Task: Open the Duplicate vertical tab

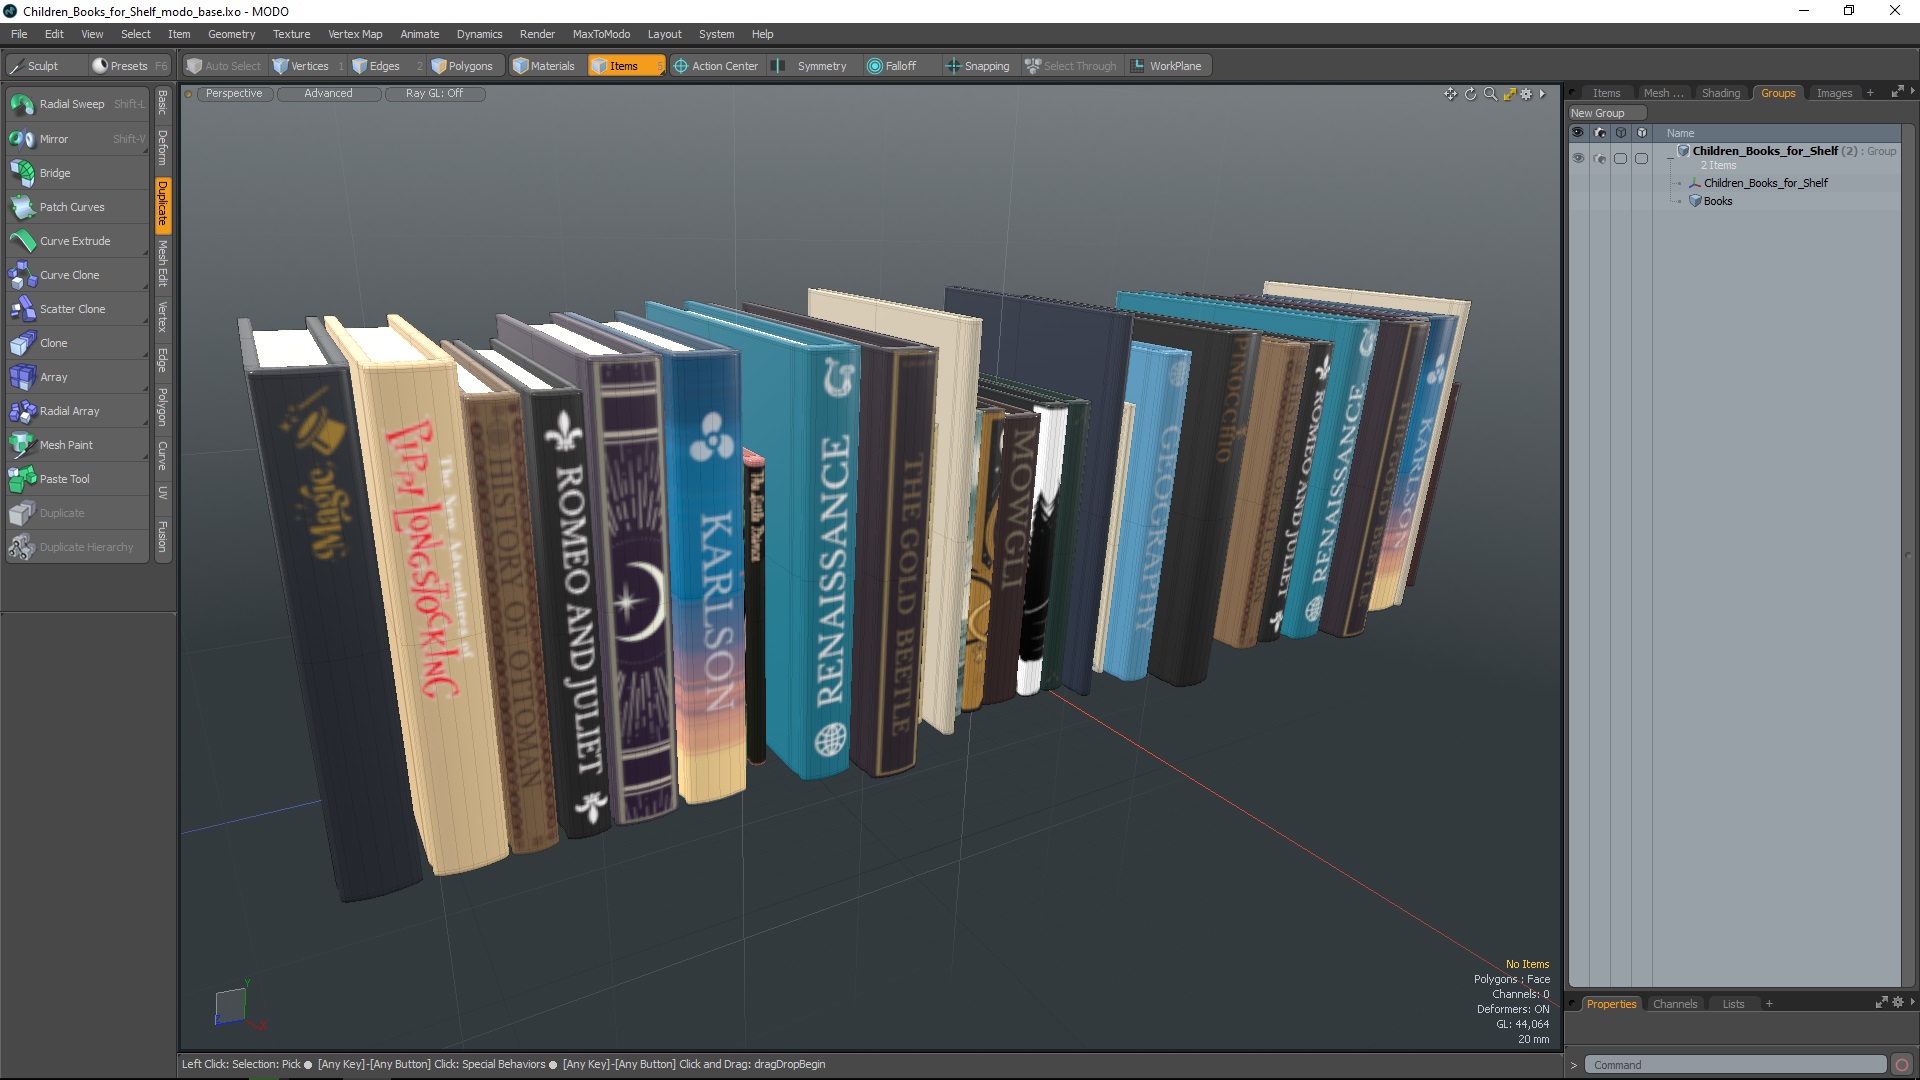Action: (x=163, y=204)
